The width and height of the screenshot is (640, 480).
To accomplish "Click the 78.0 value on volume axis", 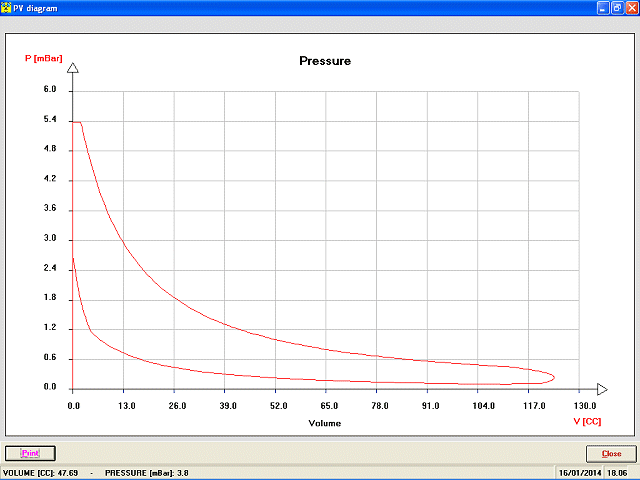I will [x=380, y=406].
